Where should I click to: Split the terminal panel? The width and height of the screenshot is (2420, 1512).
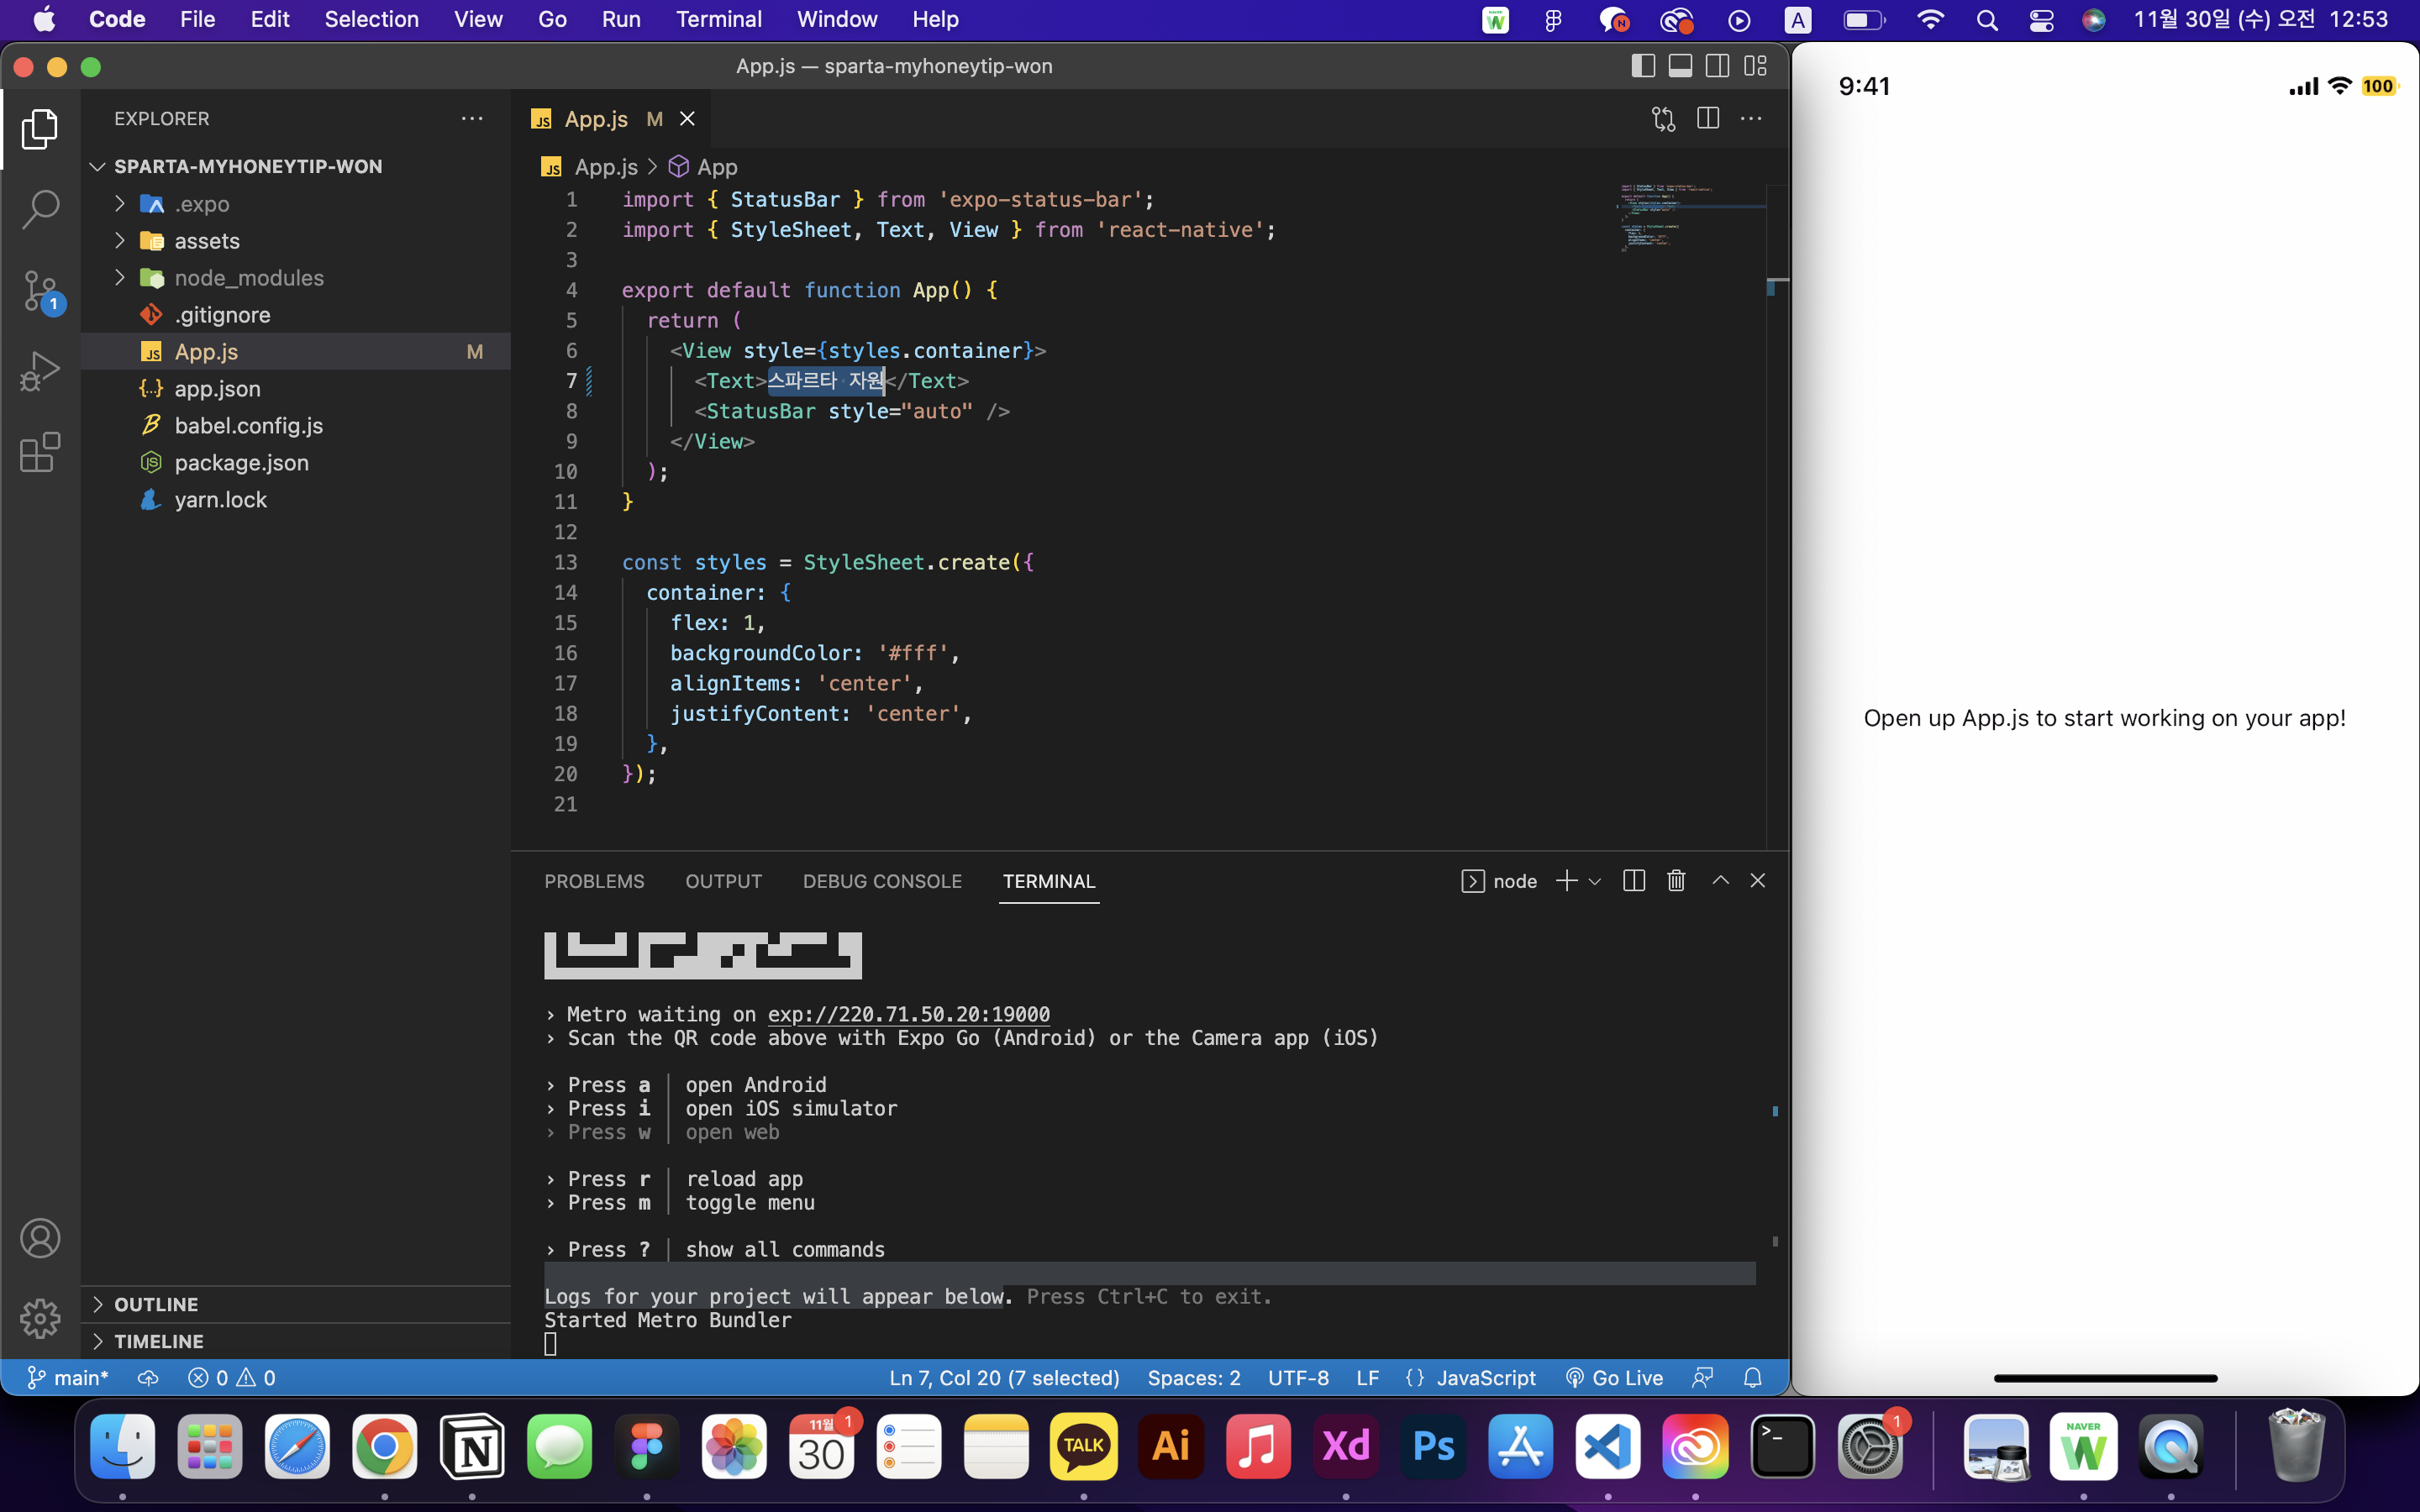(1634, 881)
